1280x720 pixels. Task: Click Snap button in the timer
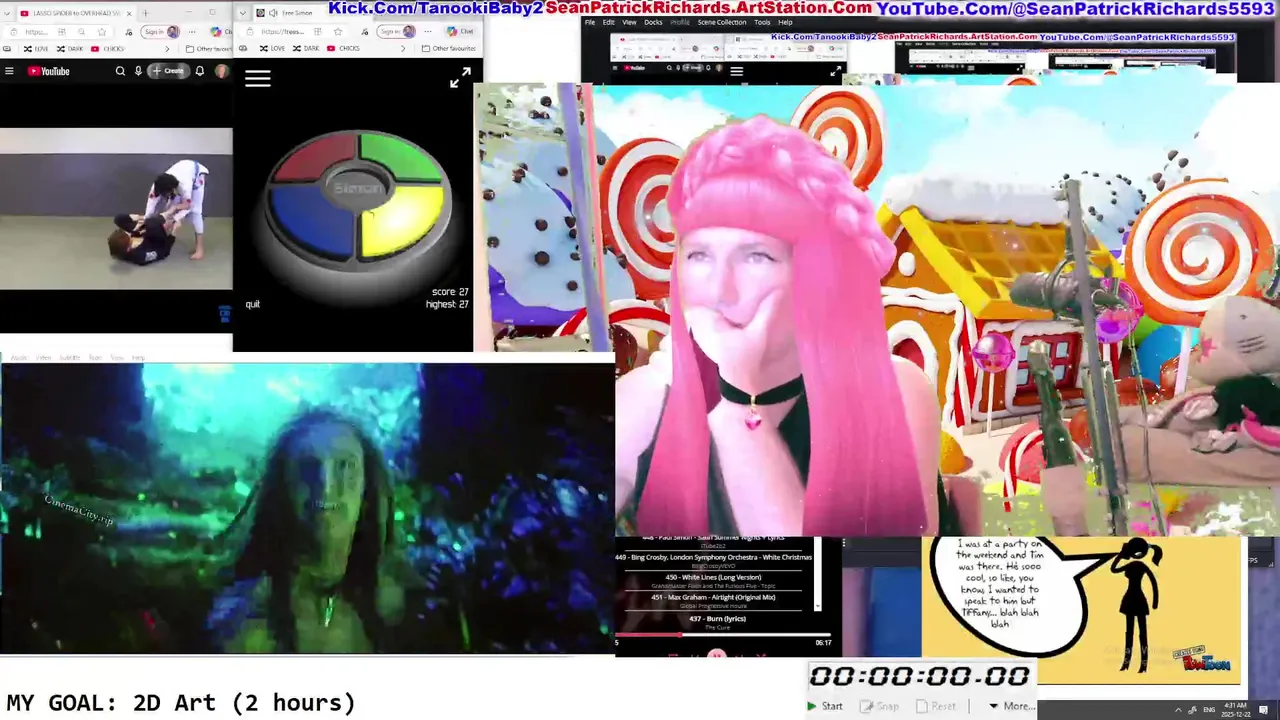[x=880, y=706]
